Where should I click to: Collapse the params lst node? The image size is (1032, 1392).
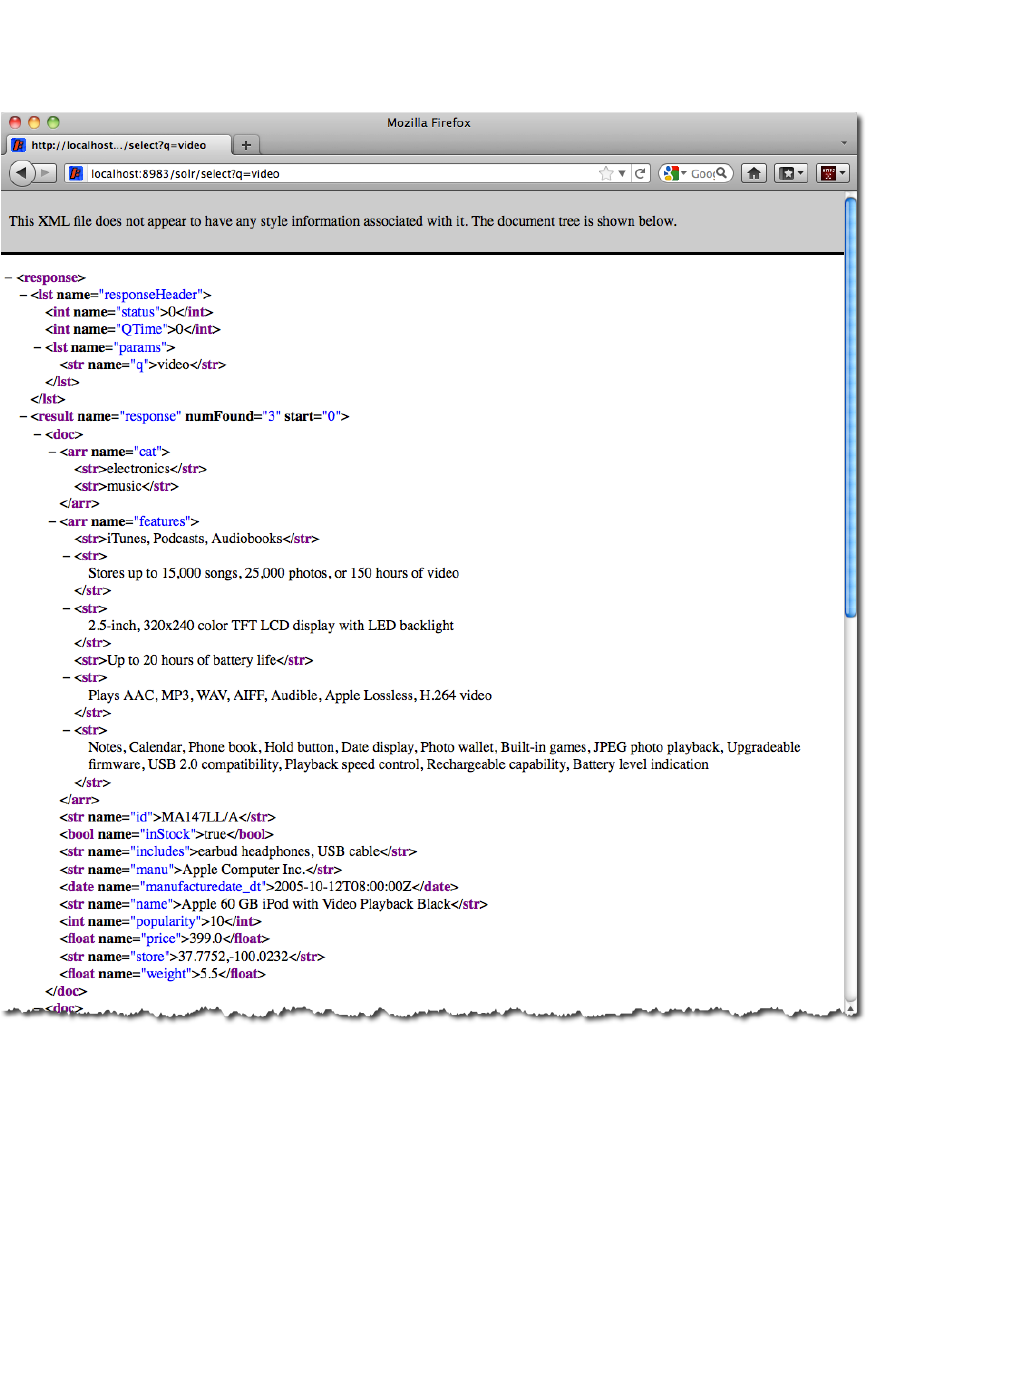[37, 348]
